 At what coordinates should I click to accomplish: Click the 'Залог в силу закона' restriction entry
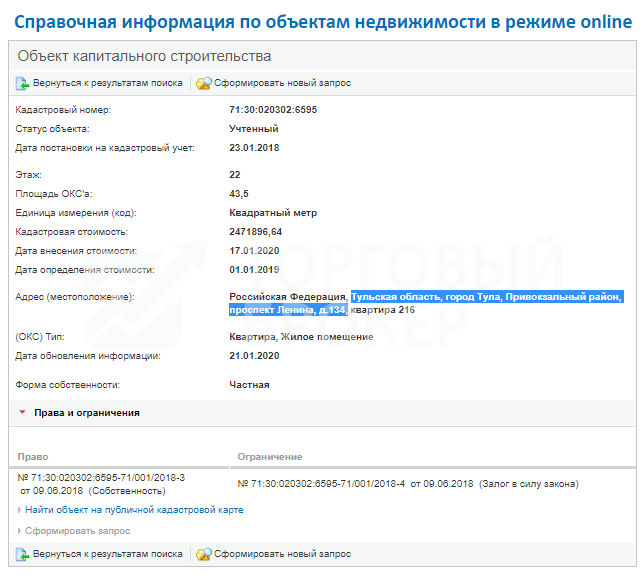(529, 484)
